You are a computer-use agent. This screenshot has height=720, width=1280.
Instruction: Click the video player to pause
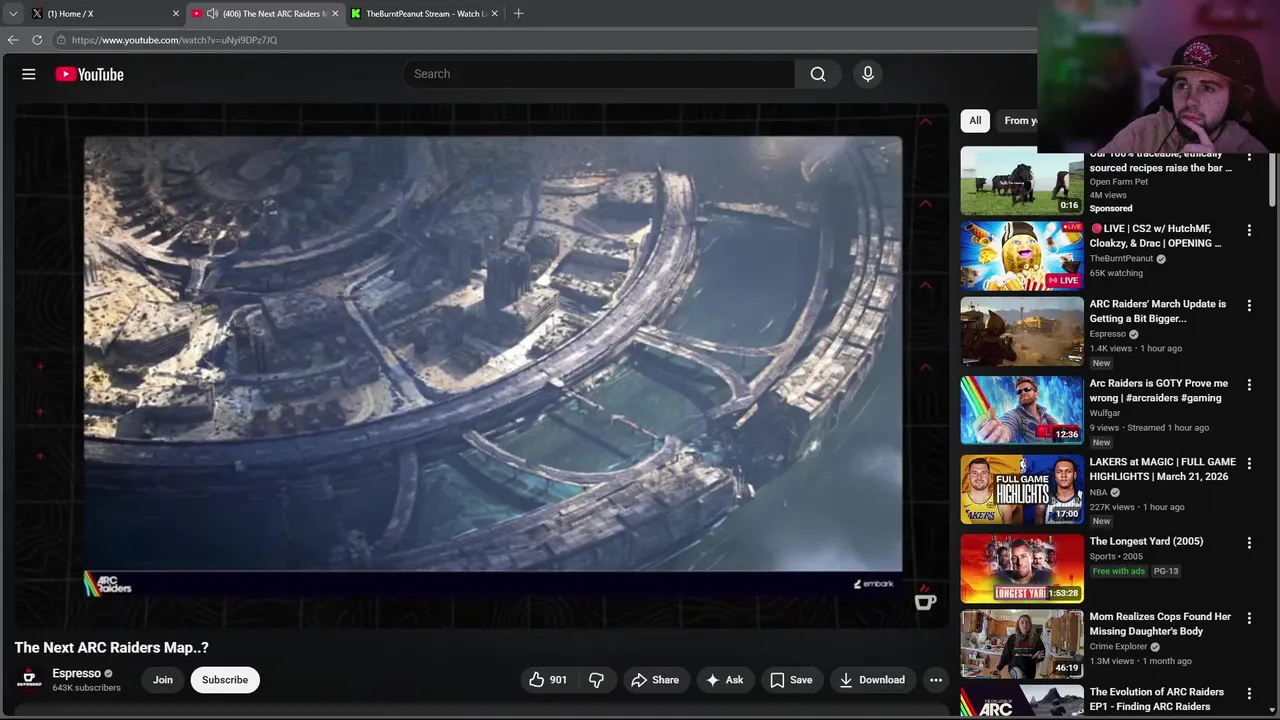click(481, 365)
